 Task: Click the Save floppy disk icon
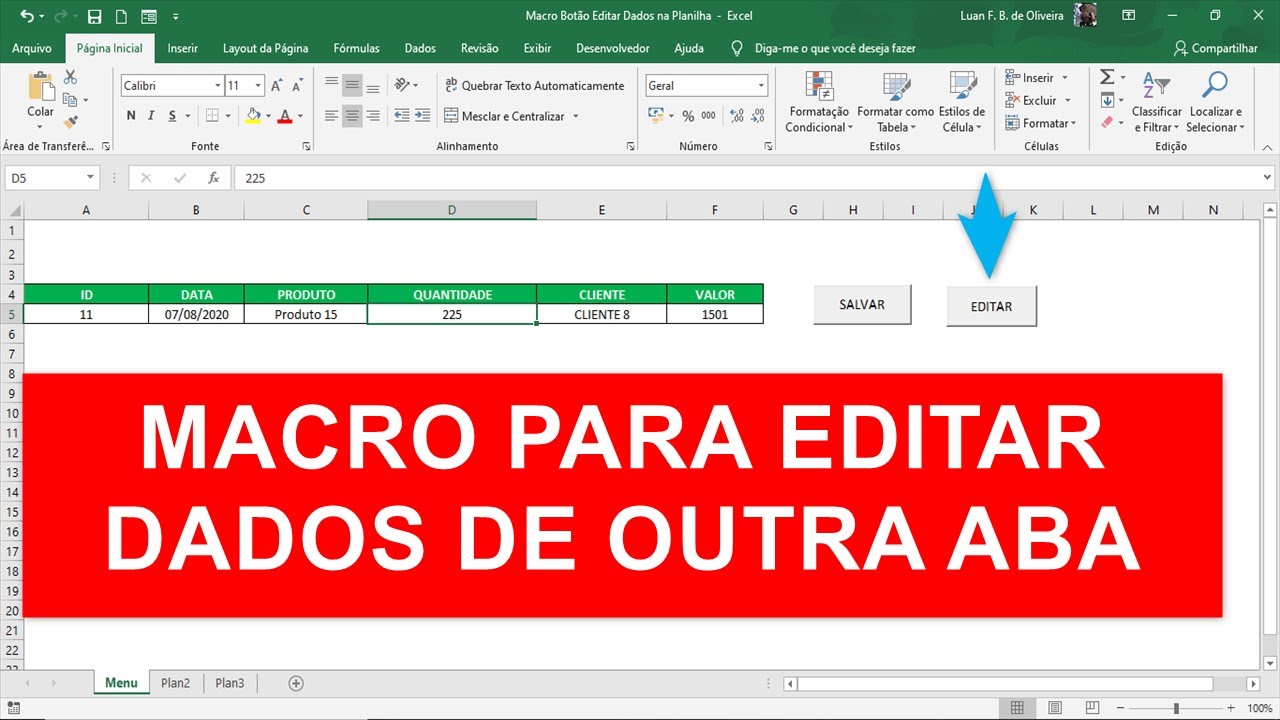(x=94, y=16)
